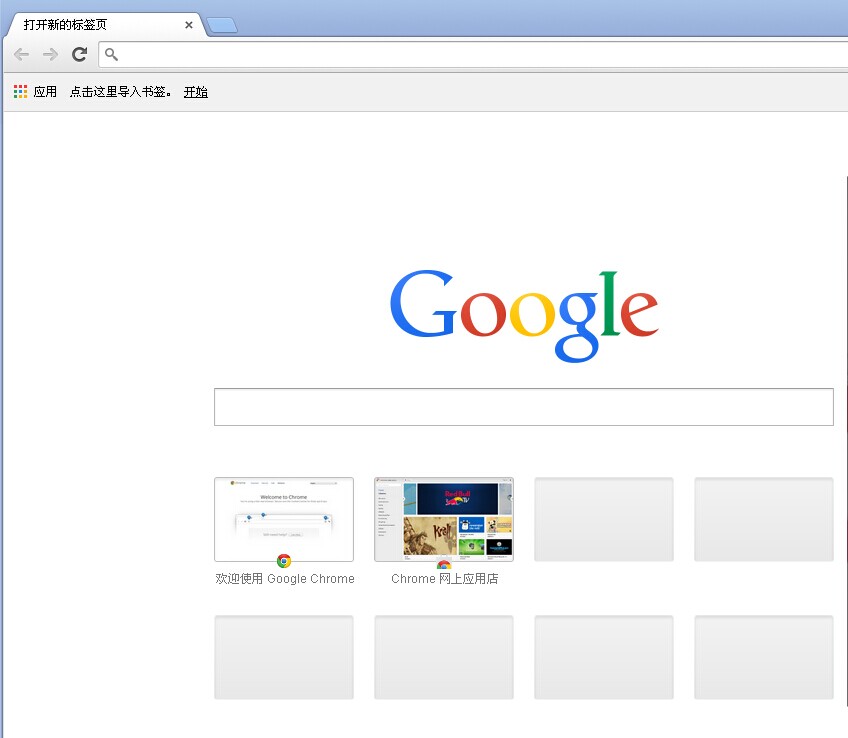Close the 打开新的标签页 tab
The image size is (848, 738).
pyautogui.click(x=189, y=25)
